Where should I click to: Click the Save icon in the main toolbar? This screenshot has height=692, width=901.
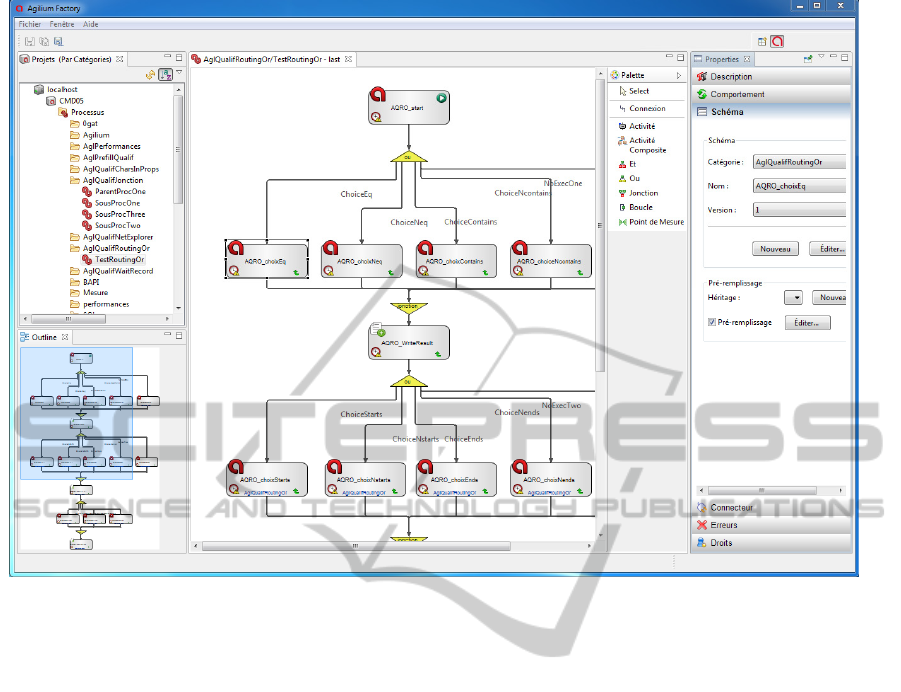(29, 41)
